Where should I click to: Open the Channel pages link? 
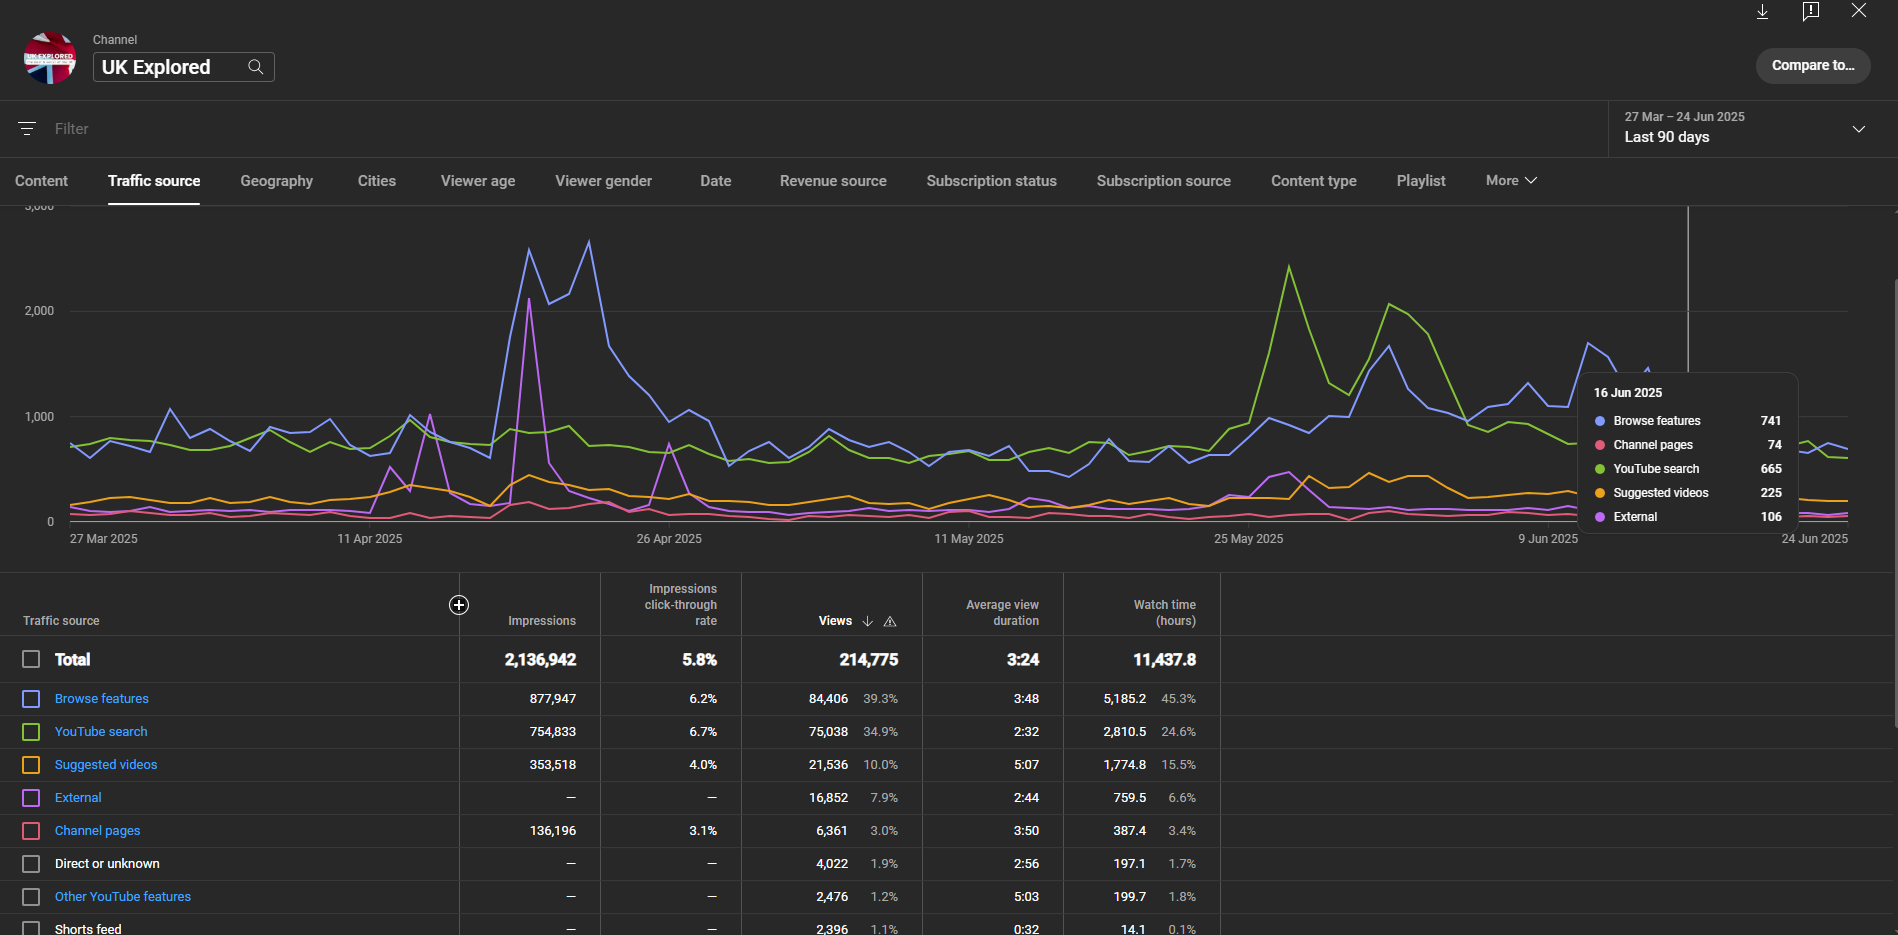click(x=98, y=831)
